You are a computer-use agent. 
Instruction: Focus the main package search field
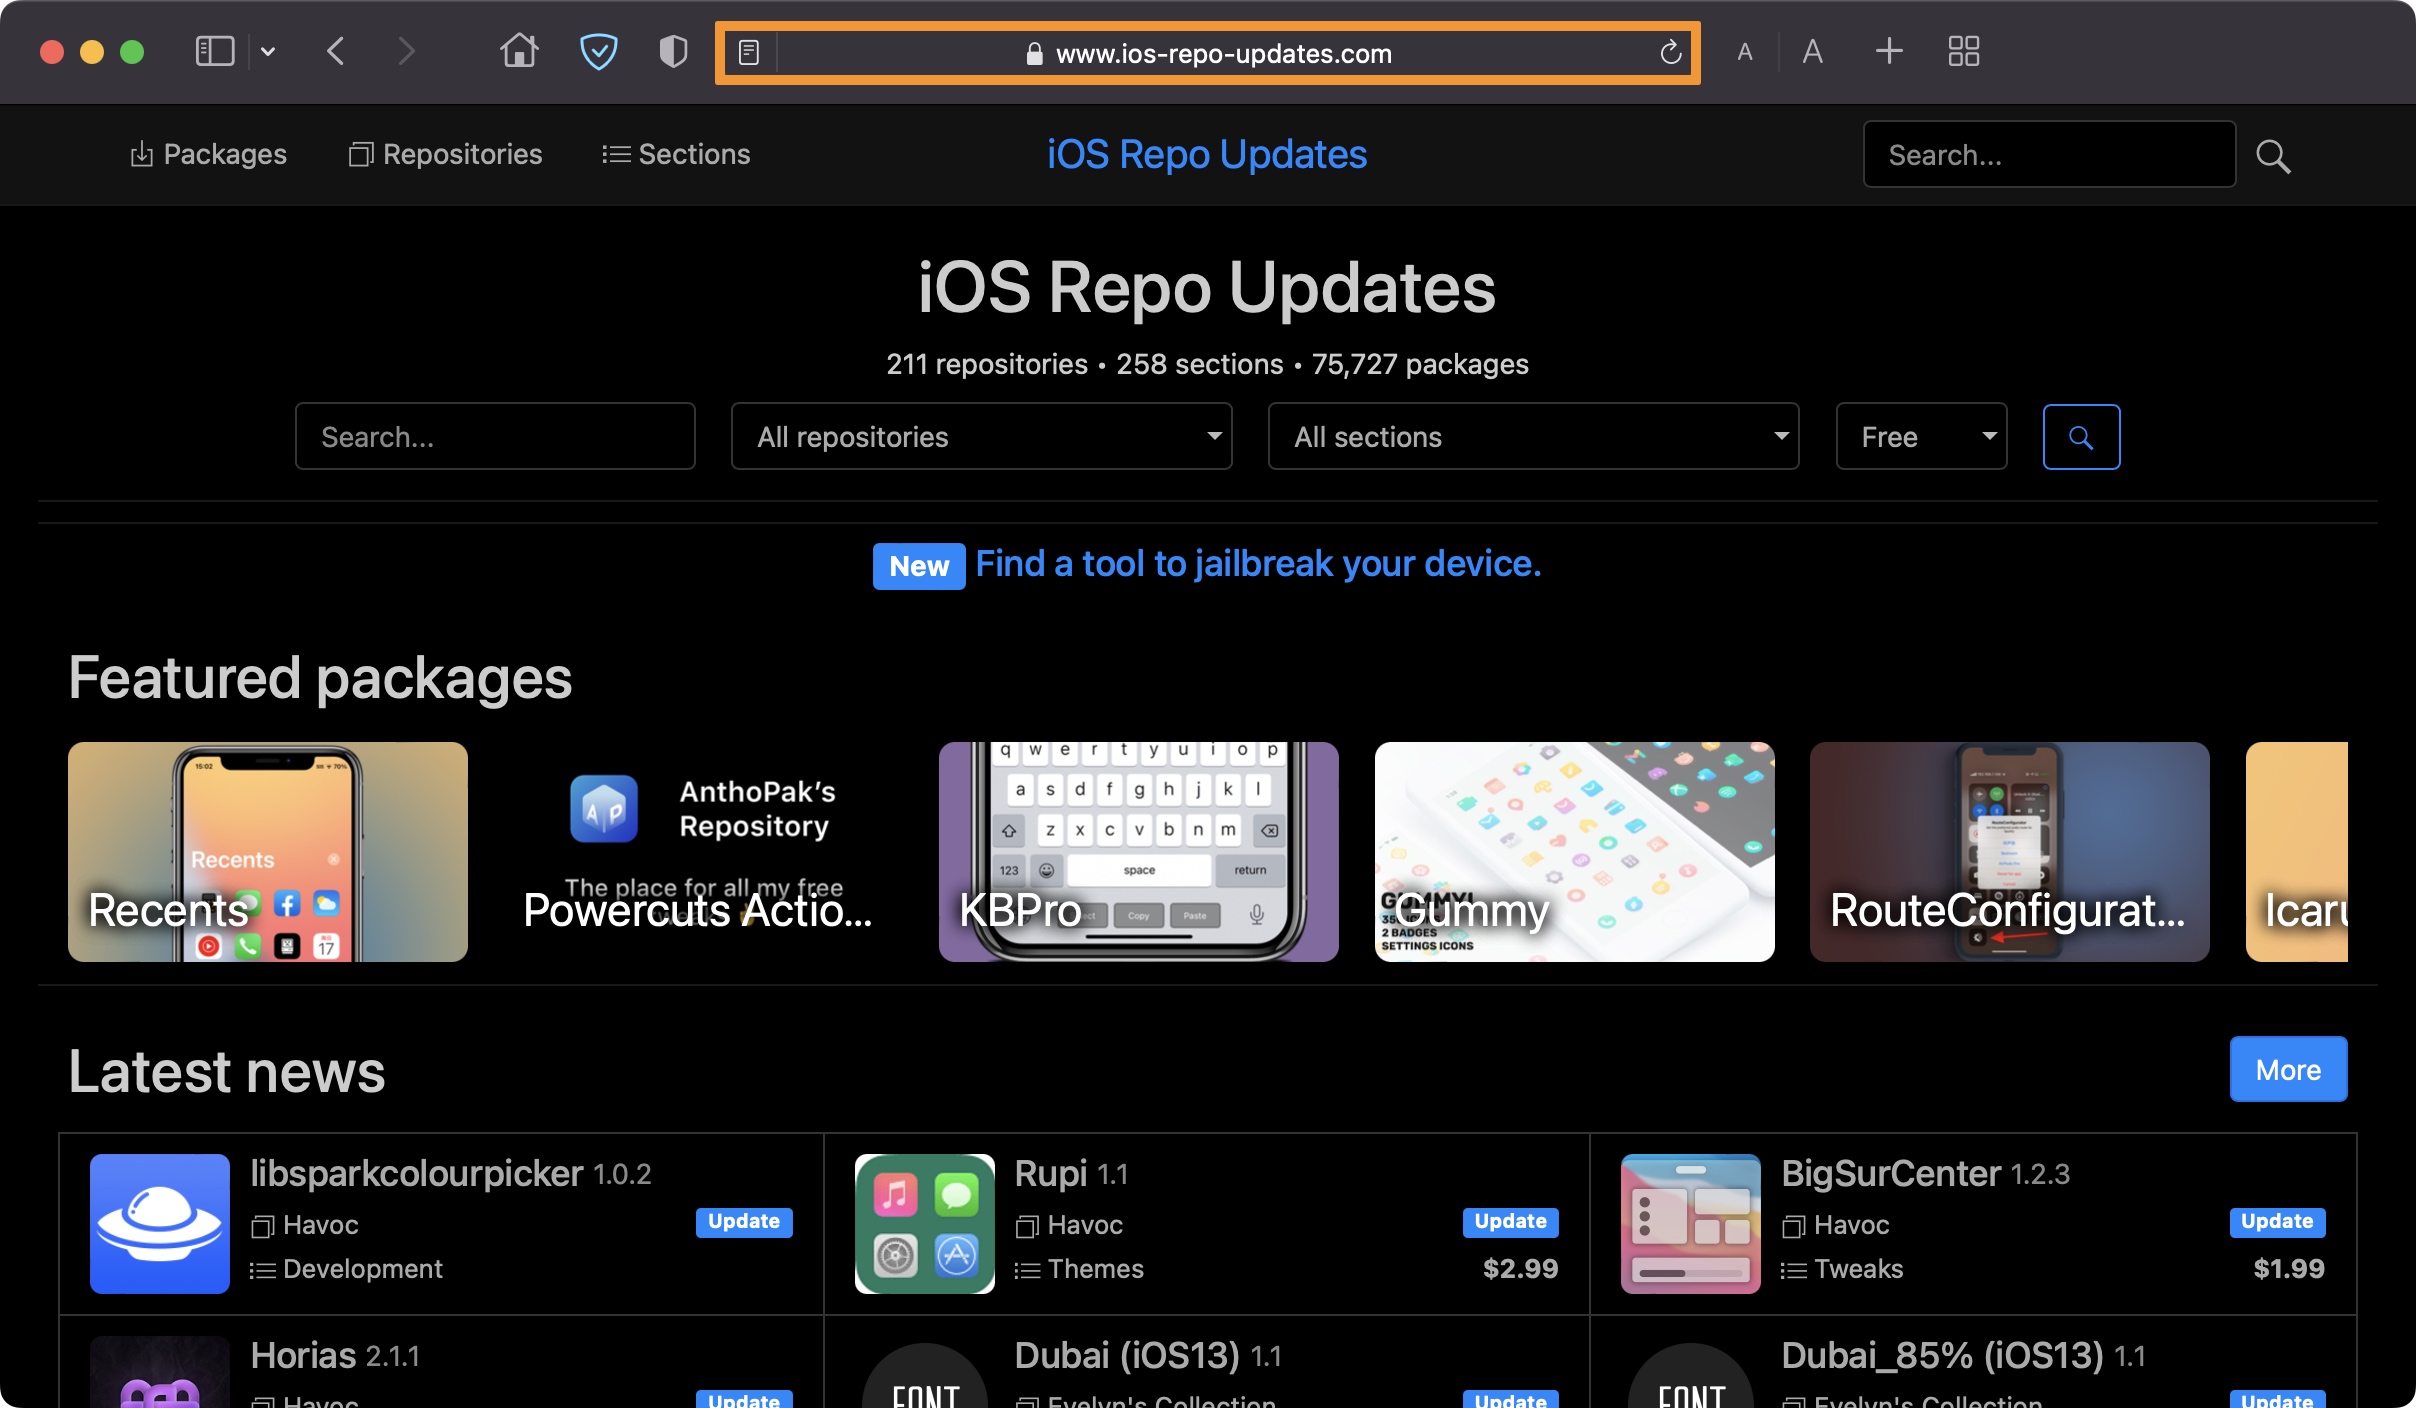[495, 437]
